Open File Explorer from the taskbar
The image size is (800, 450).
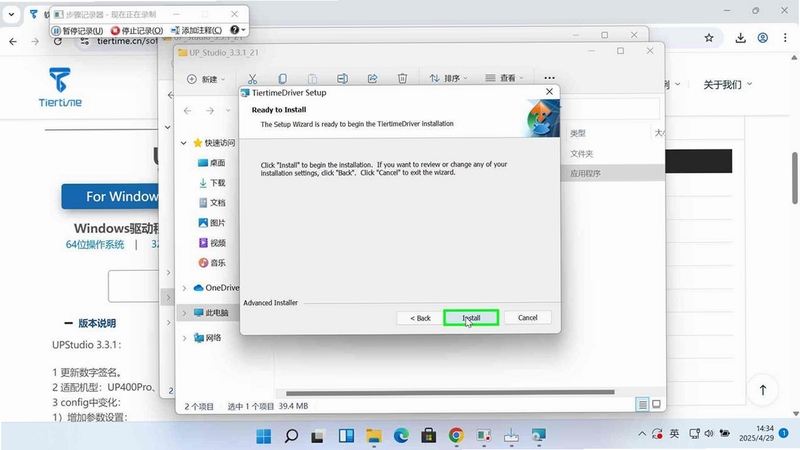pos(374,436)
